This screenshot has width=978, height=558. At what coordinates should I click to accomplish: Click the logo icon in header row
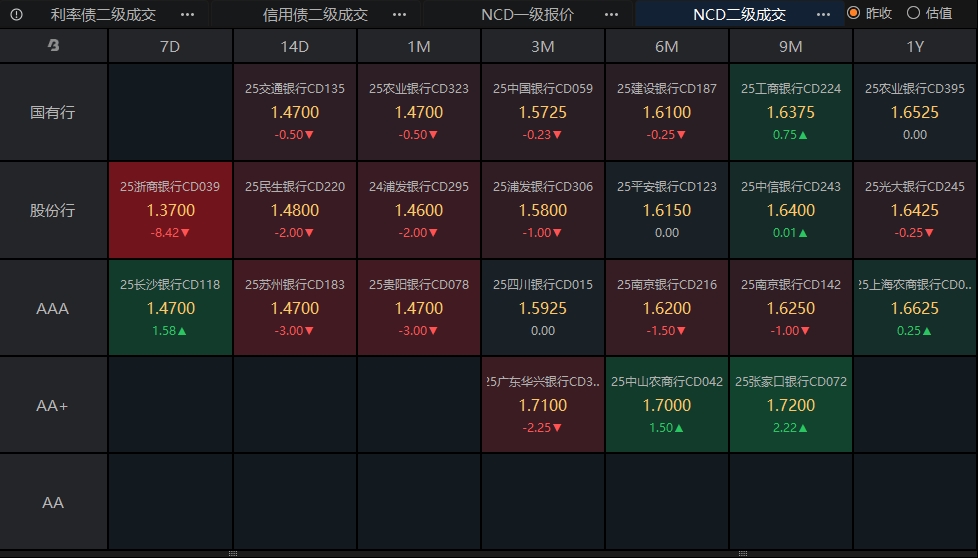53,46
